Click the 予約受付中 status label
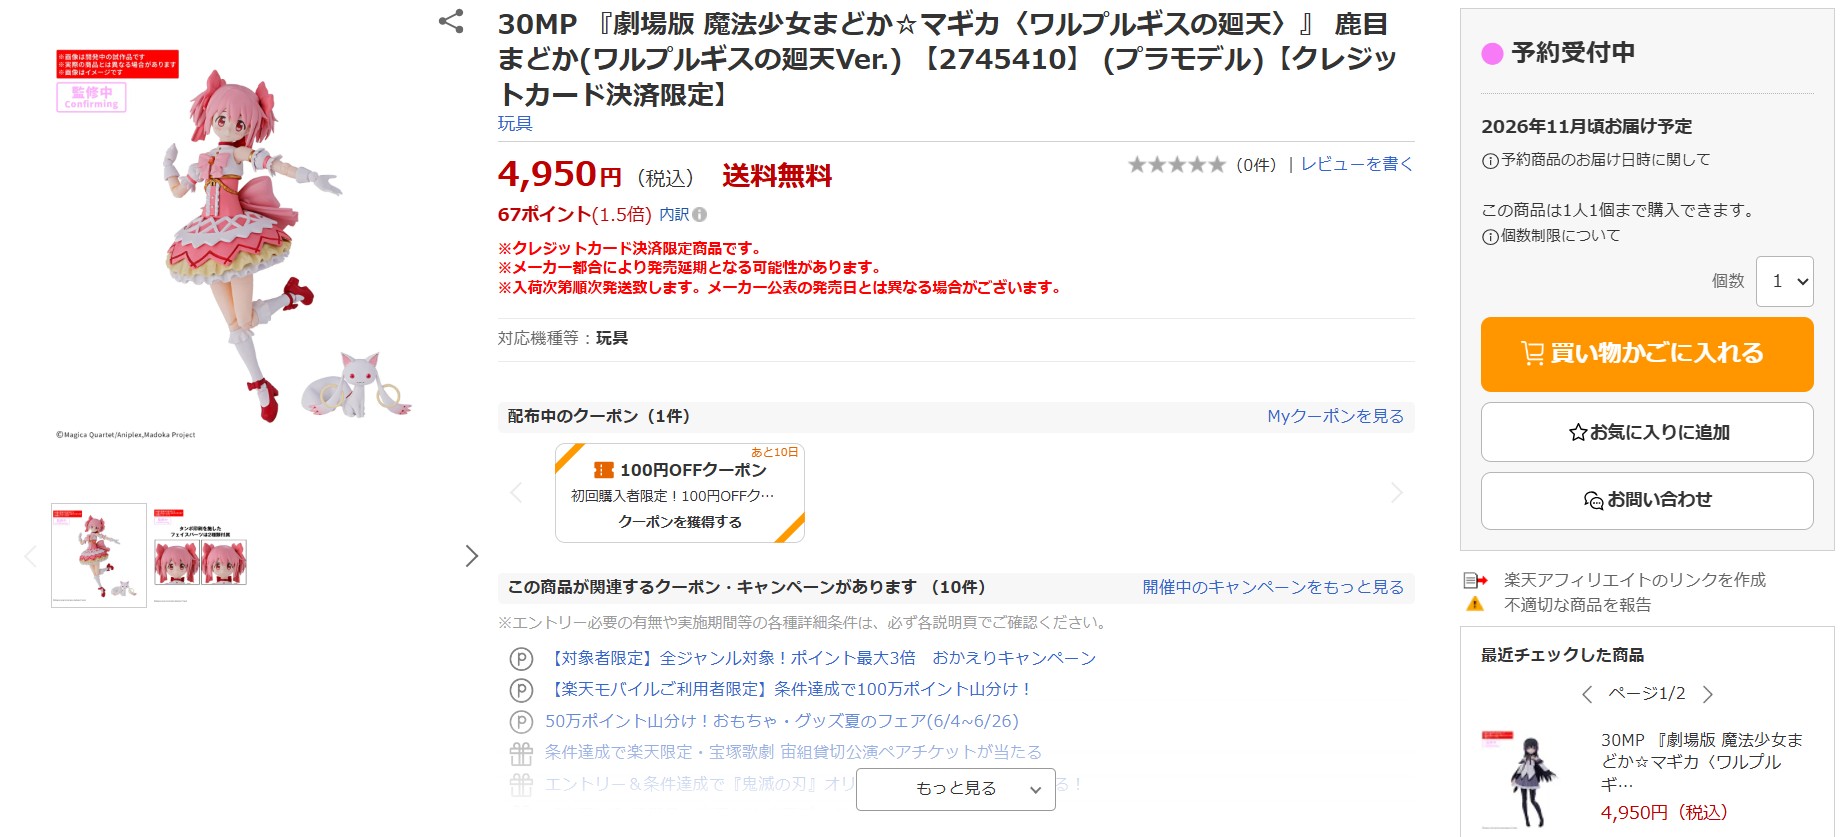 [x=1573, y=52]
